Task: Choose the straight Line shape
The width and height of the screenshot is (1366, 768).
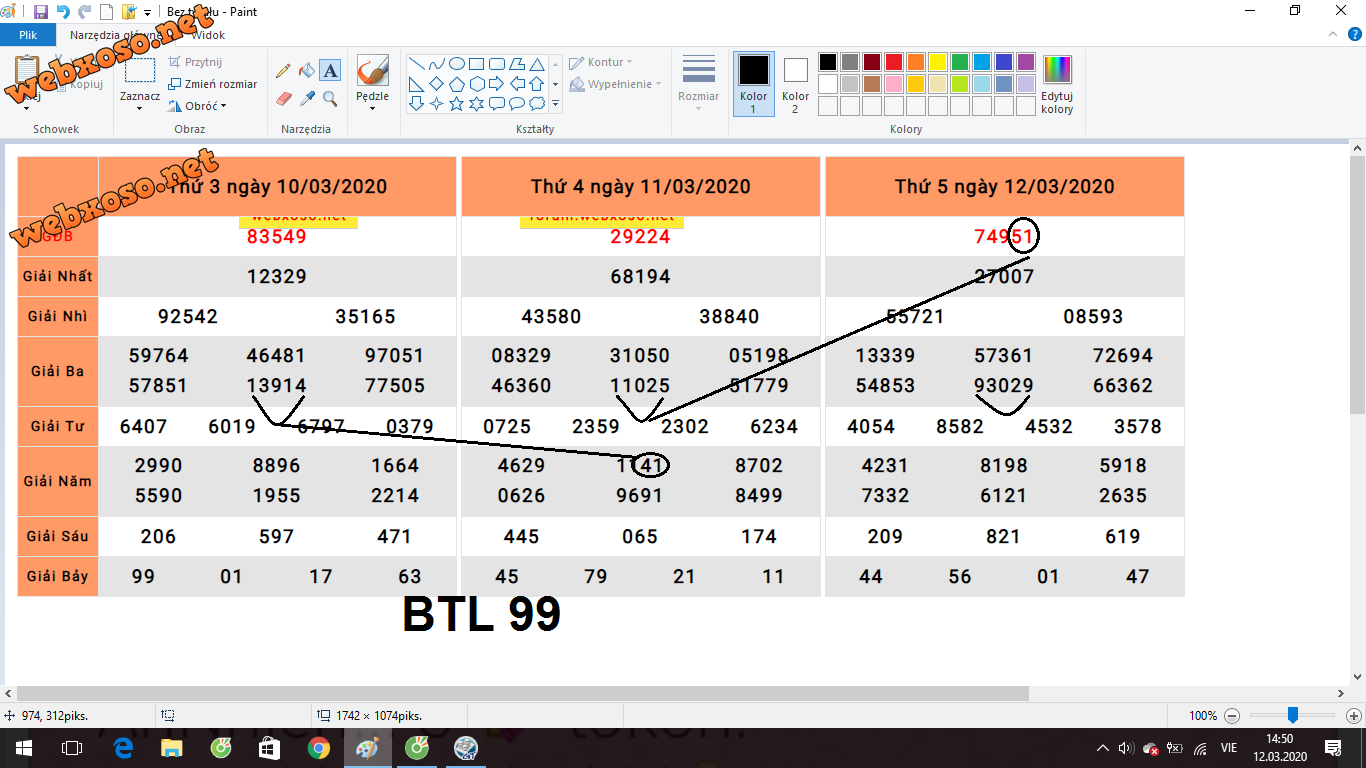Action: [416, 62]
